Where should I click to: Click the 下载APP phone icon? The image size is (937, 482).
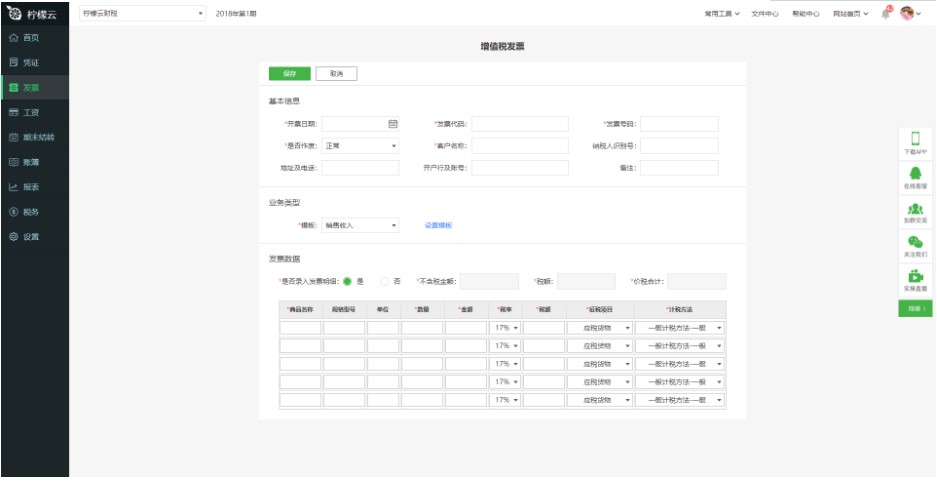tap(915, 140)
